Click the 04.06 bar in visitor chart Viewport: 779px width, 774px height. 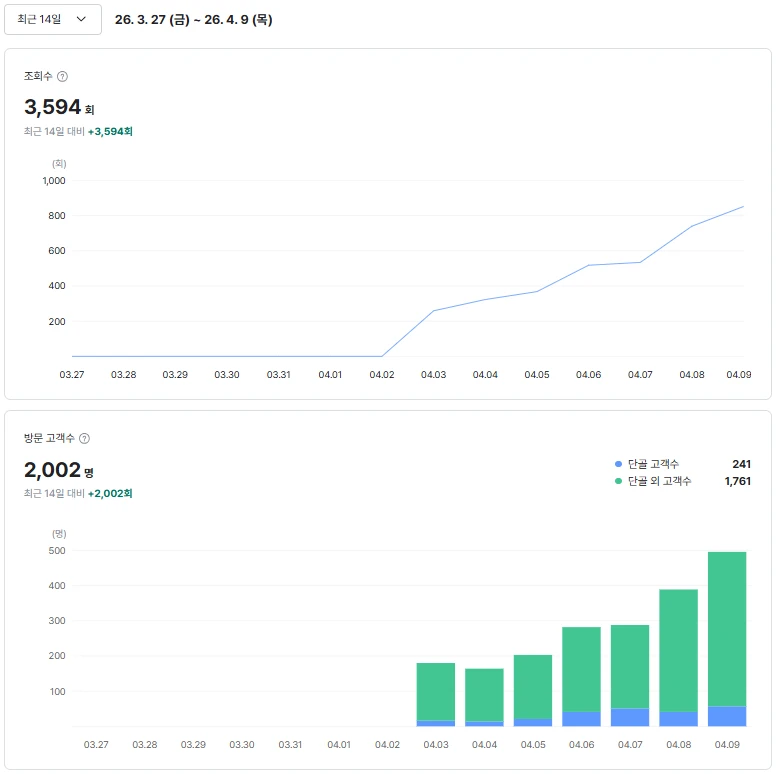(x=581, y=677)
